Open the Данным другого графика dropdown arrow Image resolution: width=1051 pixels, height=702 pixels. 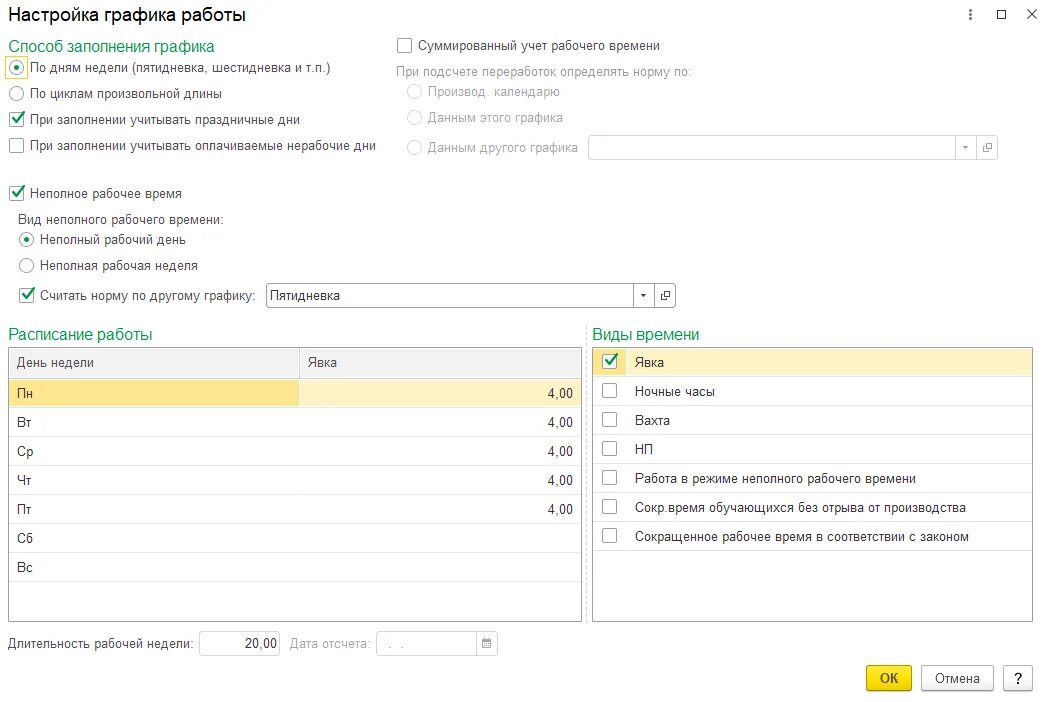coord(966,148)
